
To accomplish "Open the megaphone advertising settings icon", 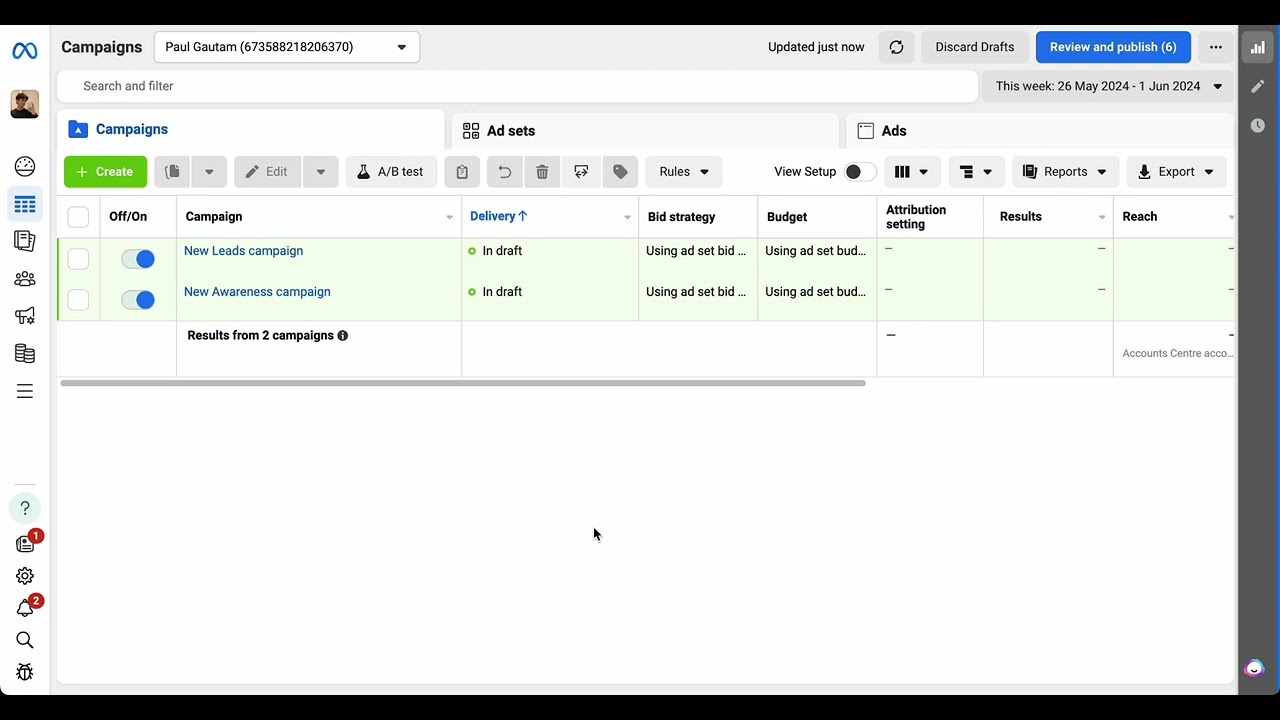I will 25,316.
